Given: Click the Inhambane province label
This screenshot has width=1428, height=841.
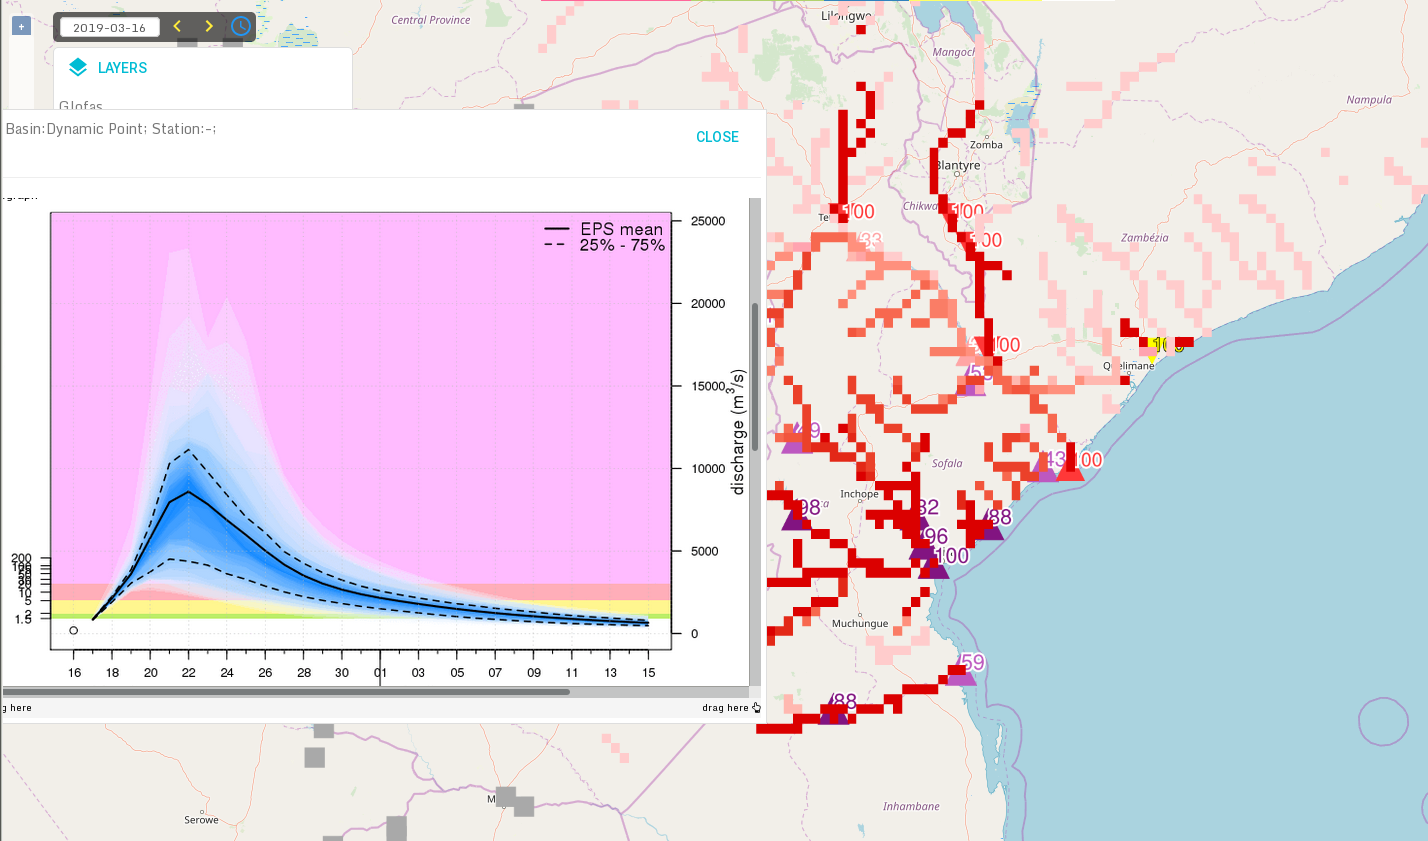Looking at the screenshot, I should coord(911,806).
